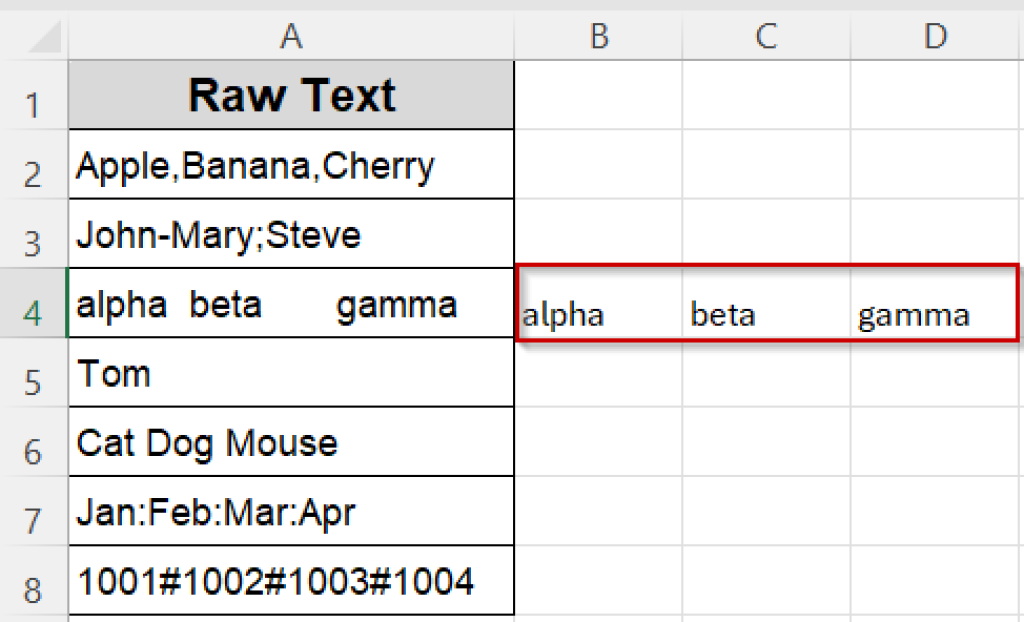Select the cell containing 'Tom'

pos(290,372)
